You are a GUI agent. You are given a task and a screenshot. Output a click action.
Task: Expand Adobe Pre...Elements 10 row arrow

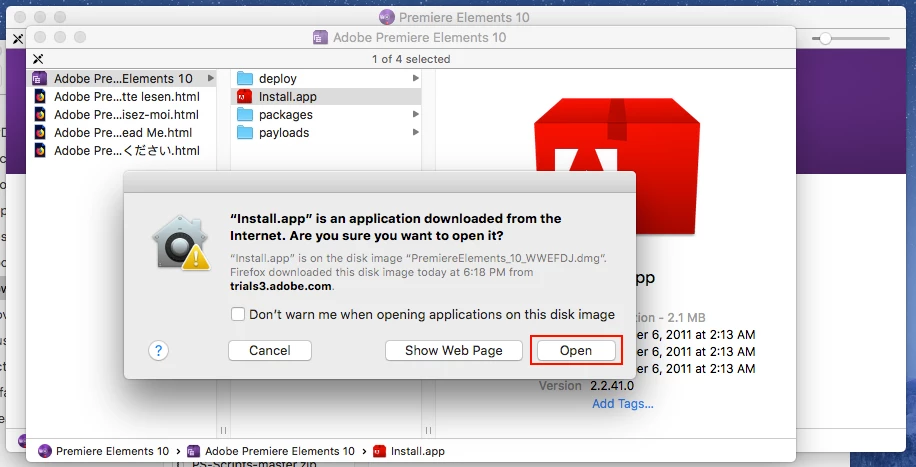pyautogui.click(x=210, y=78)
